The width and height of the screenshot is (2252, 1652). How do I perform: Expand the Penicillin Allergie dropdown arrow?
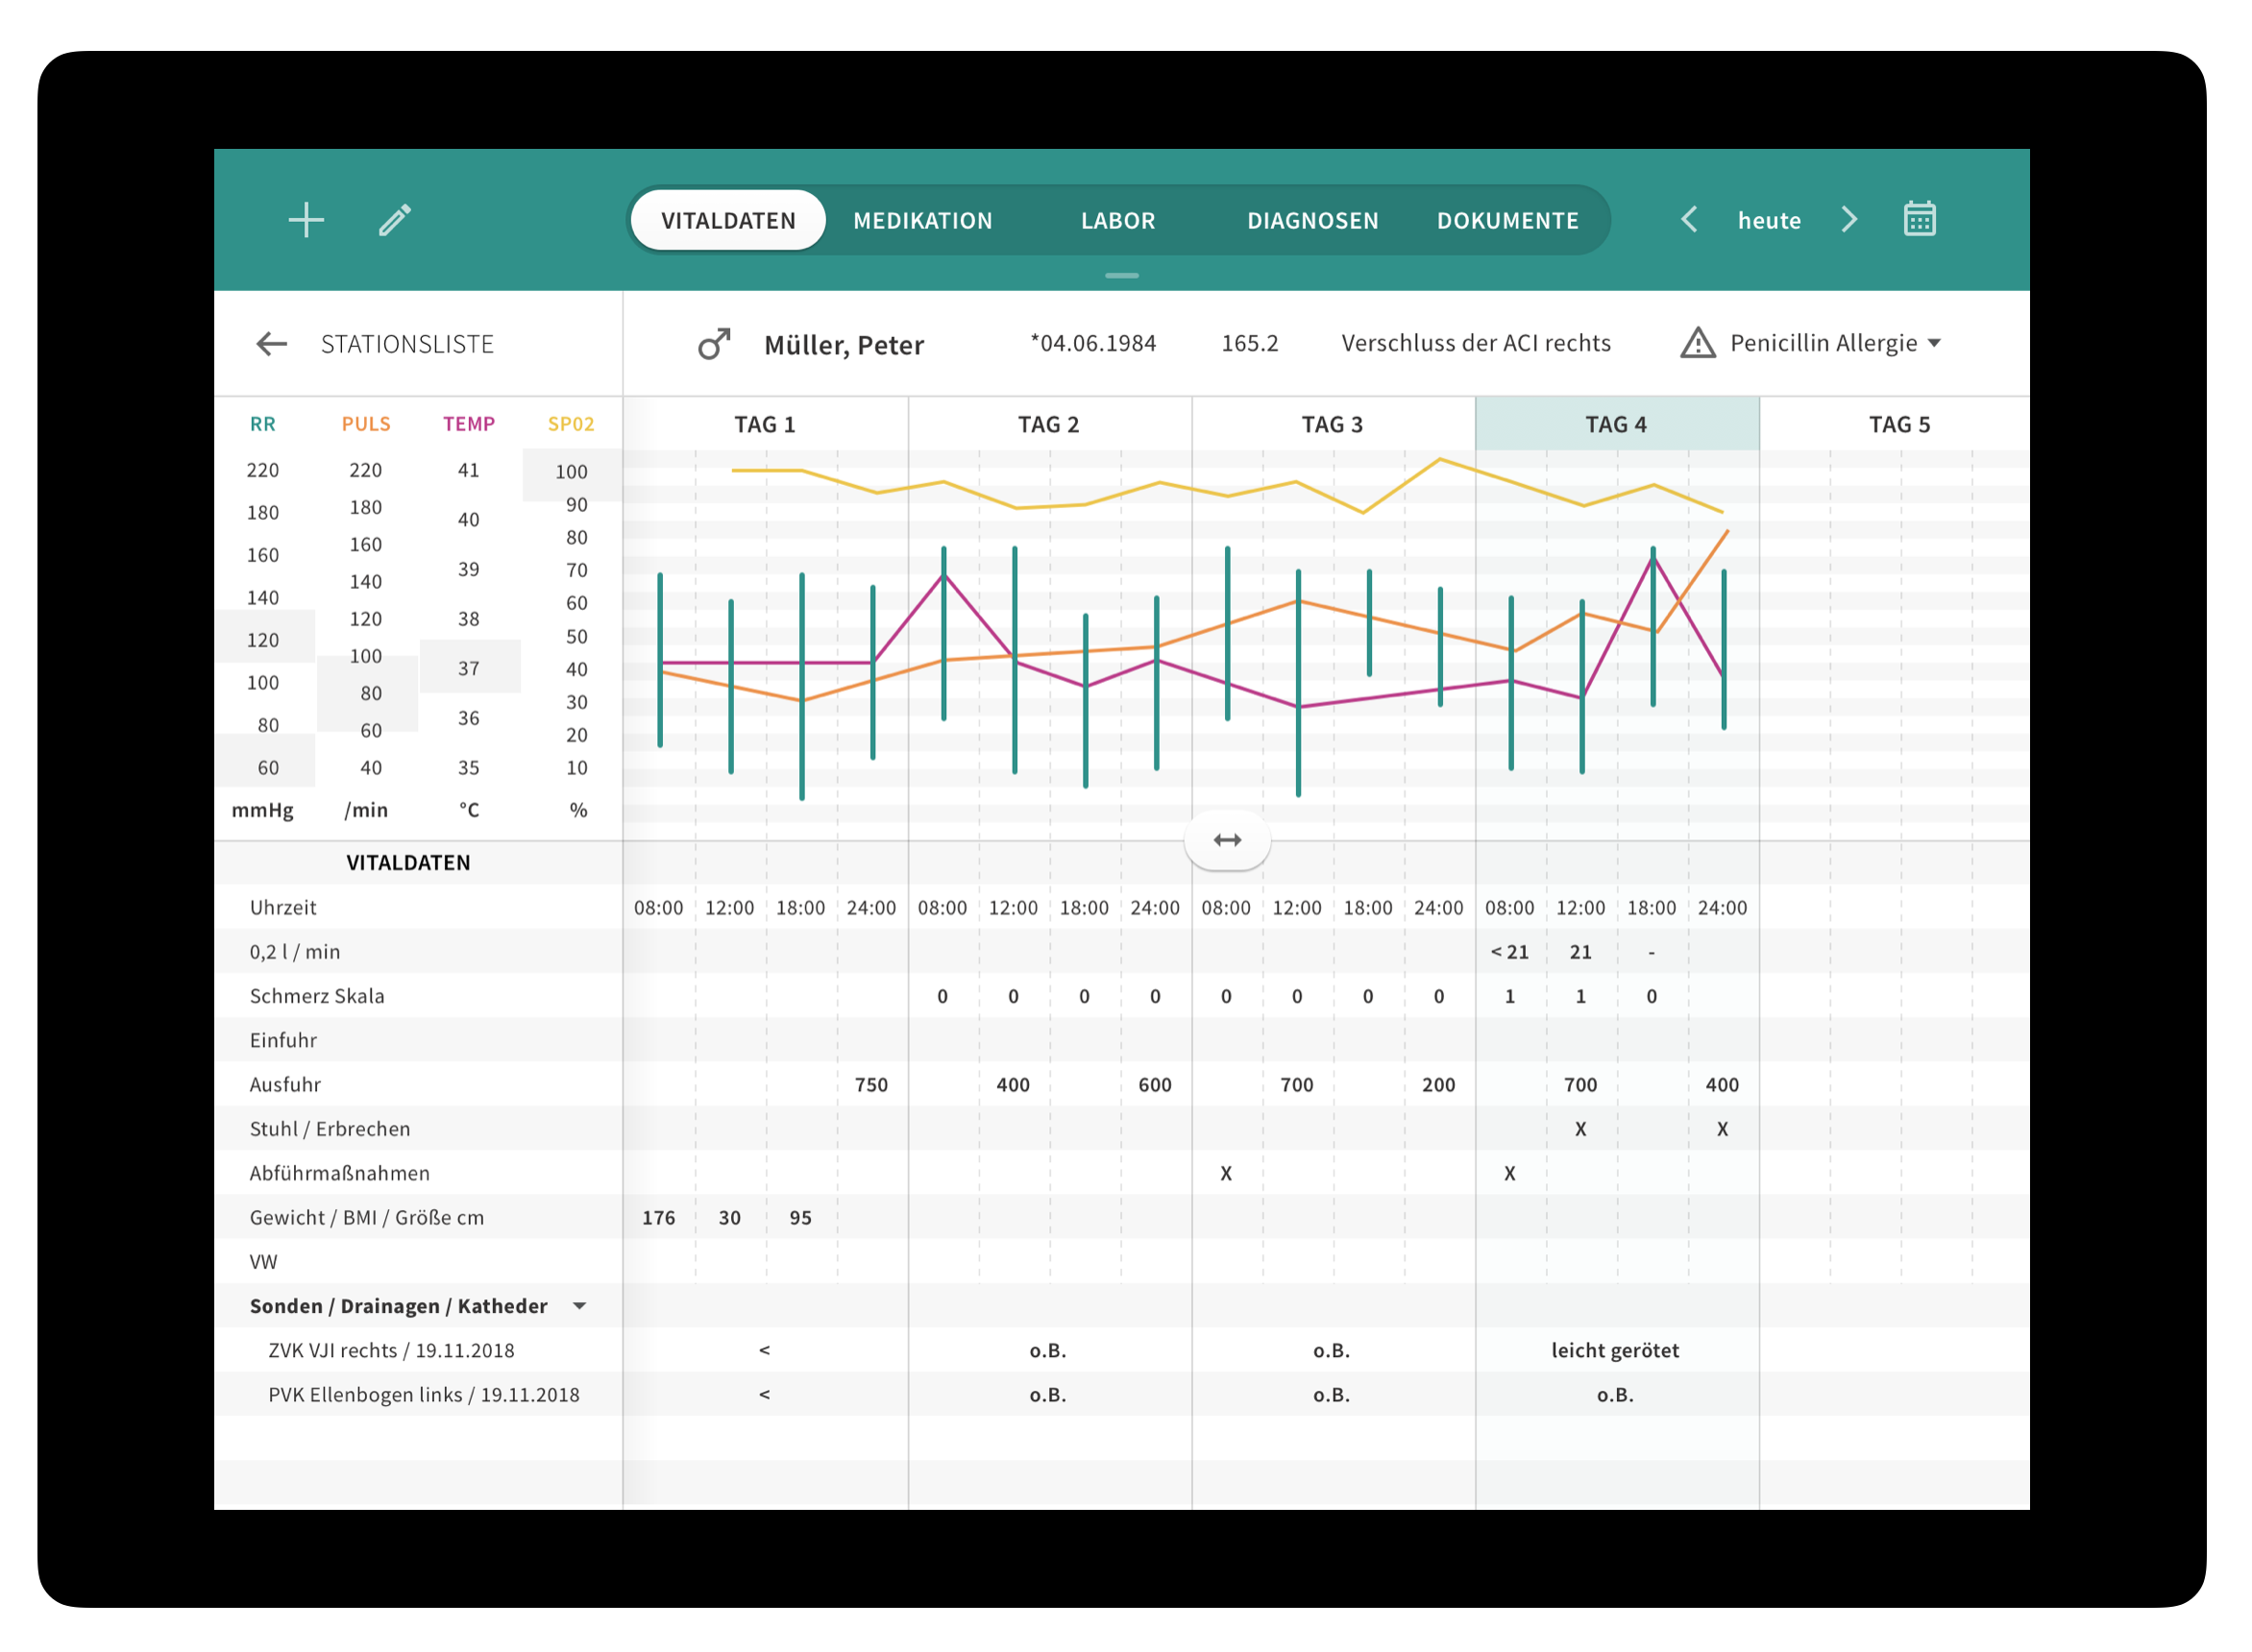coord(1934,343)
